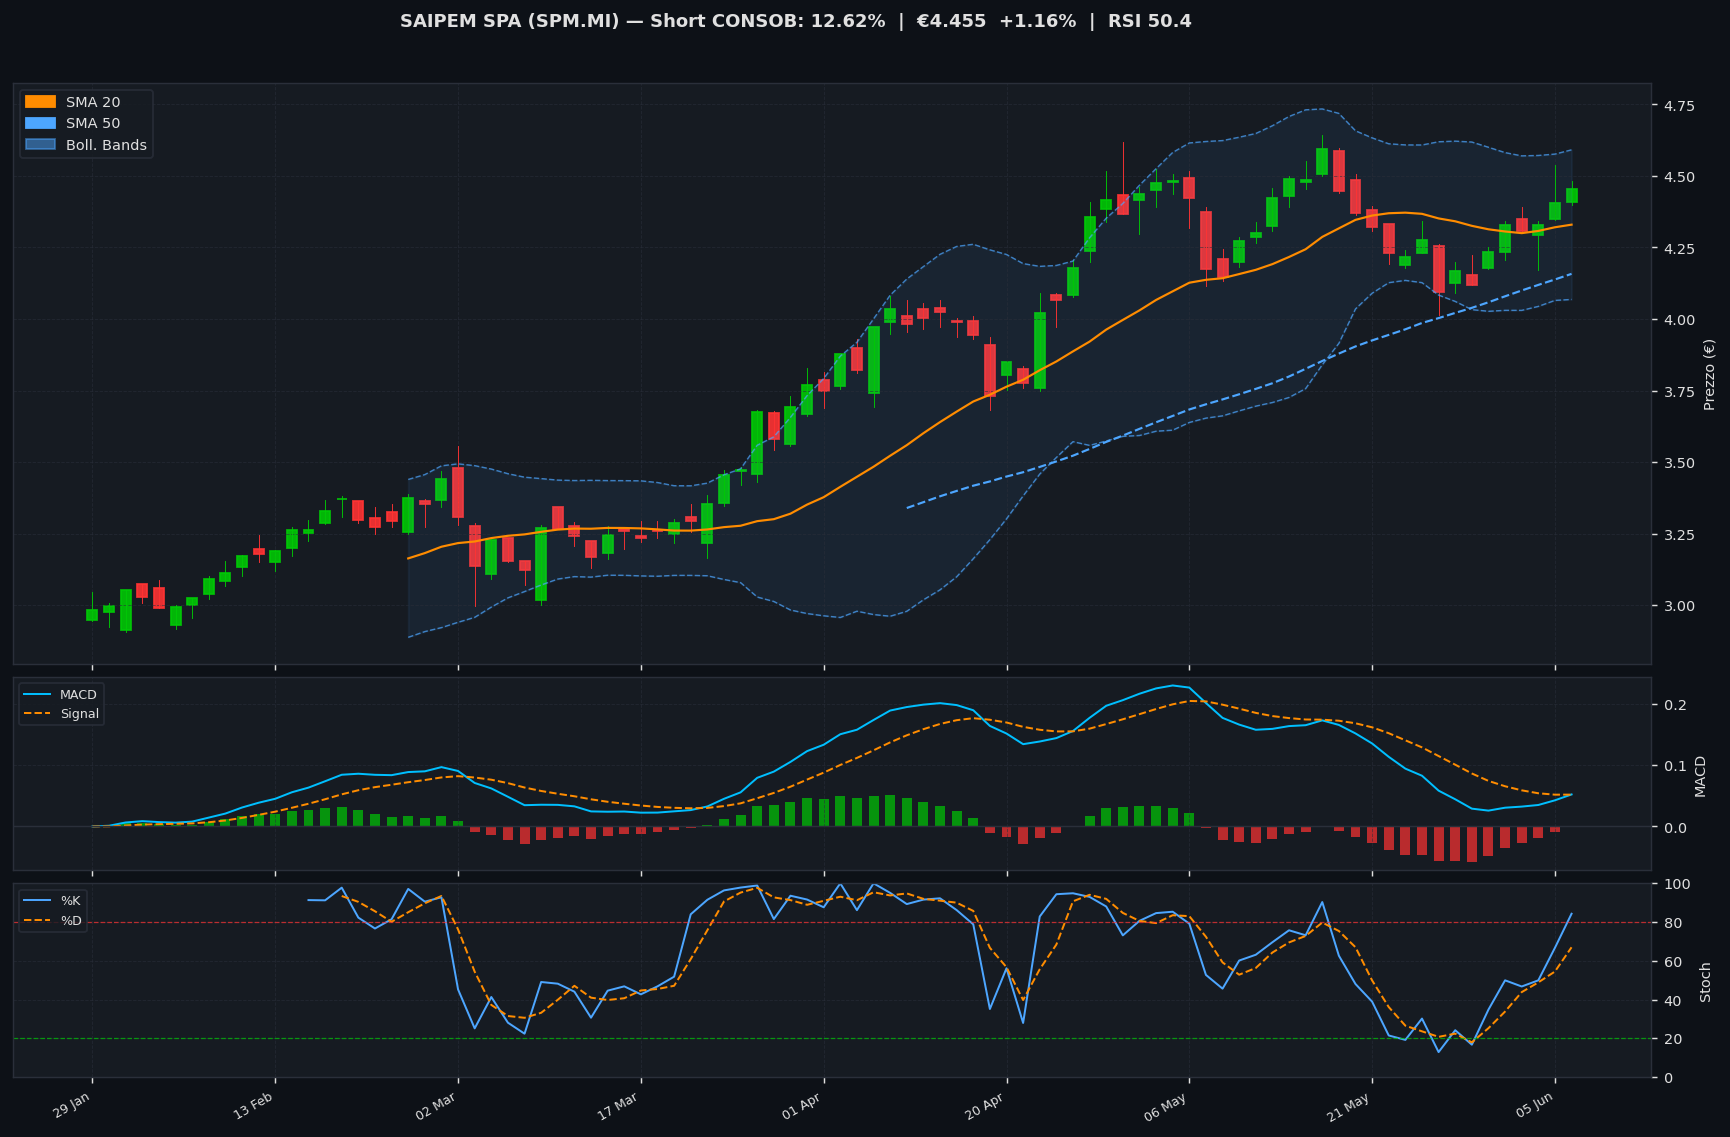Click the 29 Jan date label

[x=72, y=1106]
